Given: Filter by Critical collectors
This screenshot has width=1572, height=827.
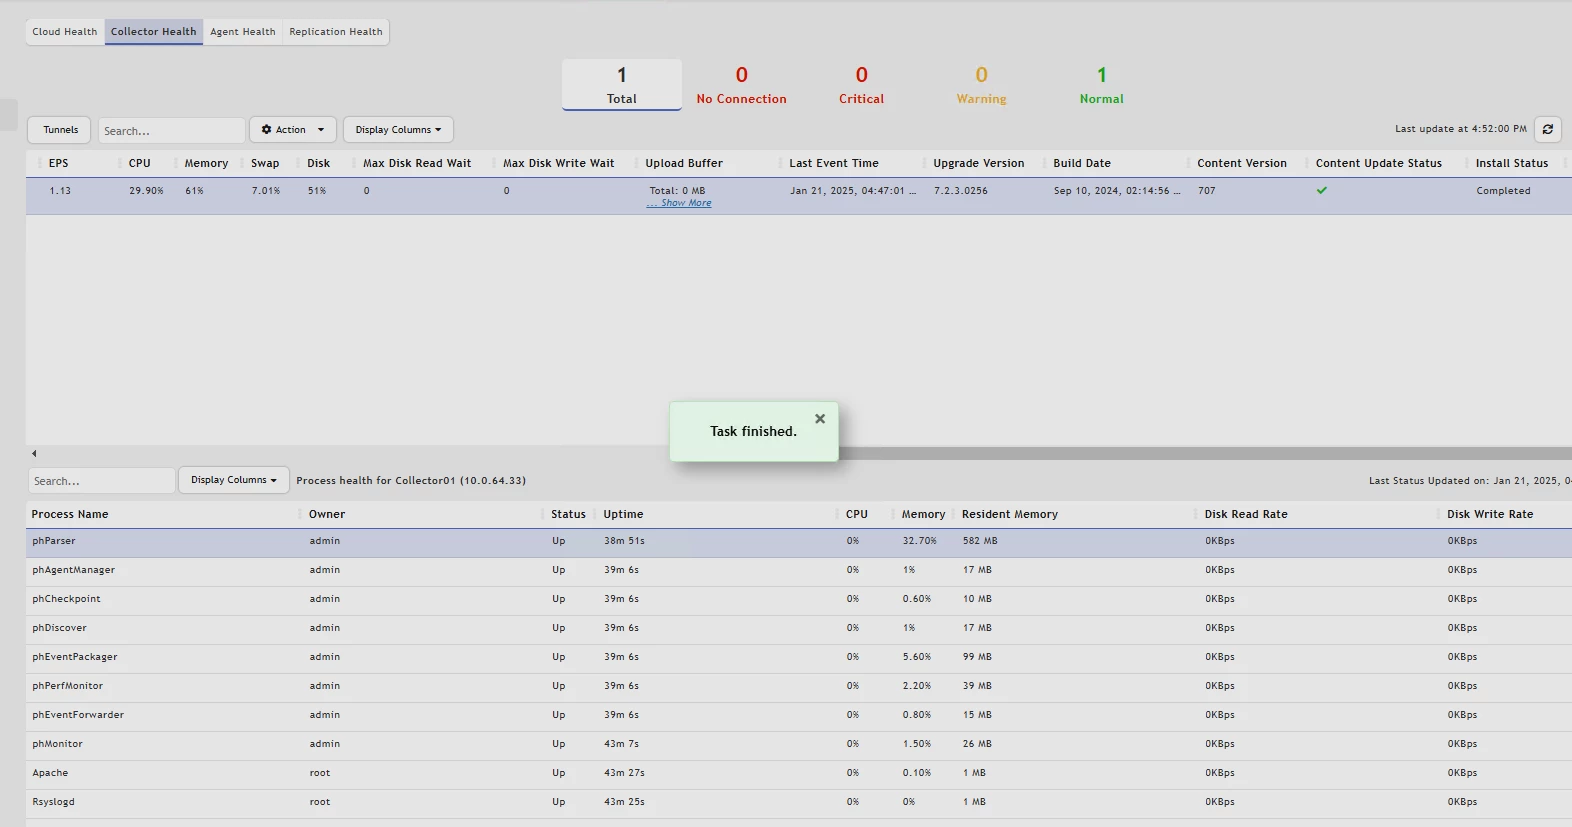Looking at the screenshot, I should tap(862, 85).
